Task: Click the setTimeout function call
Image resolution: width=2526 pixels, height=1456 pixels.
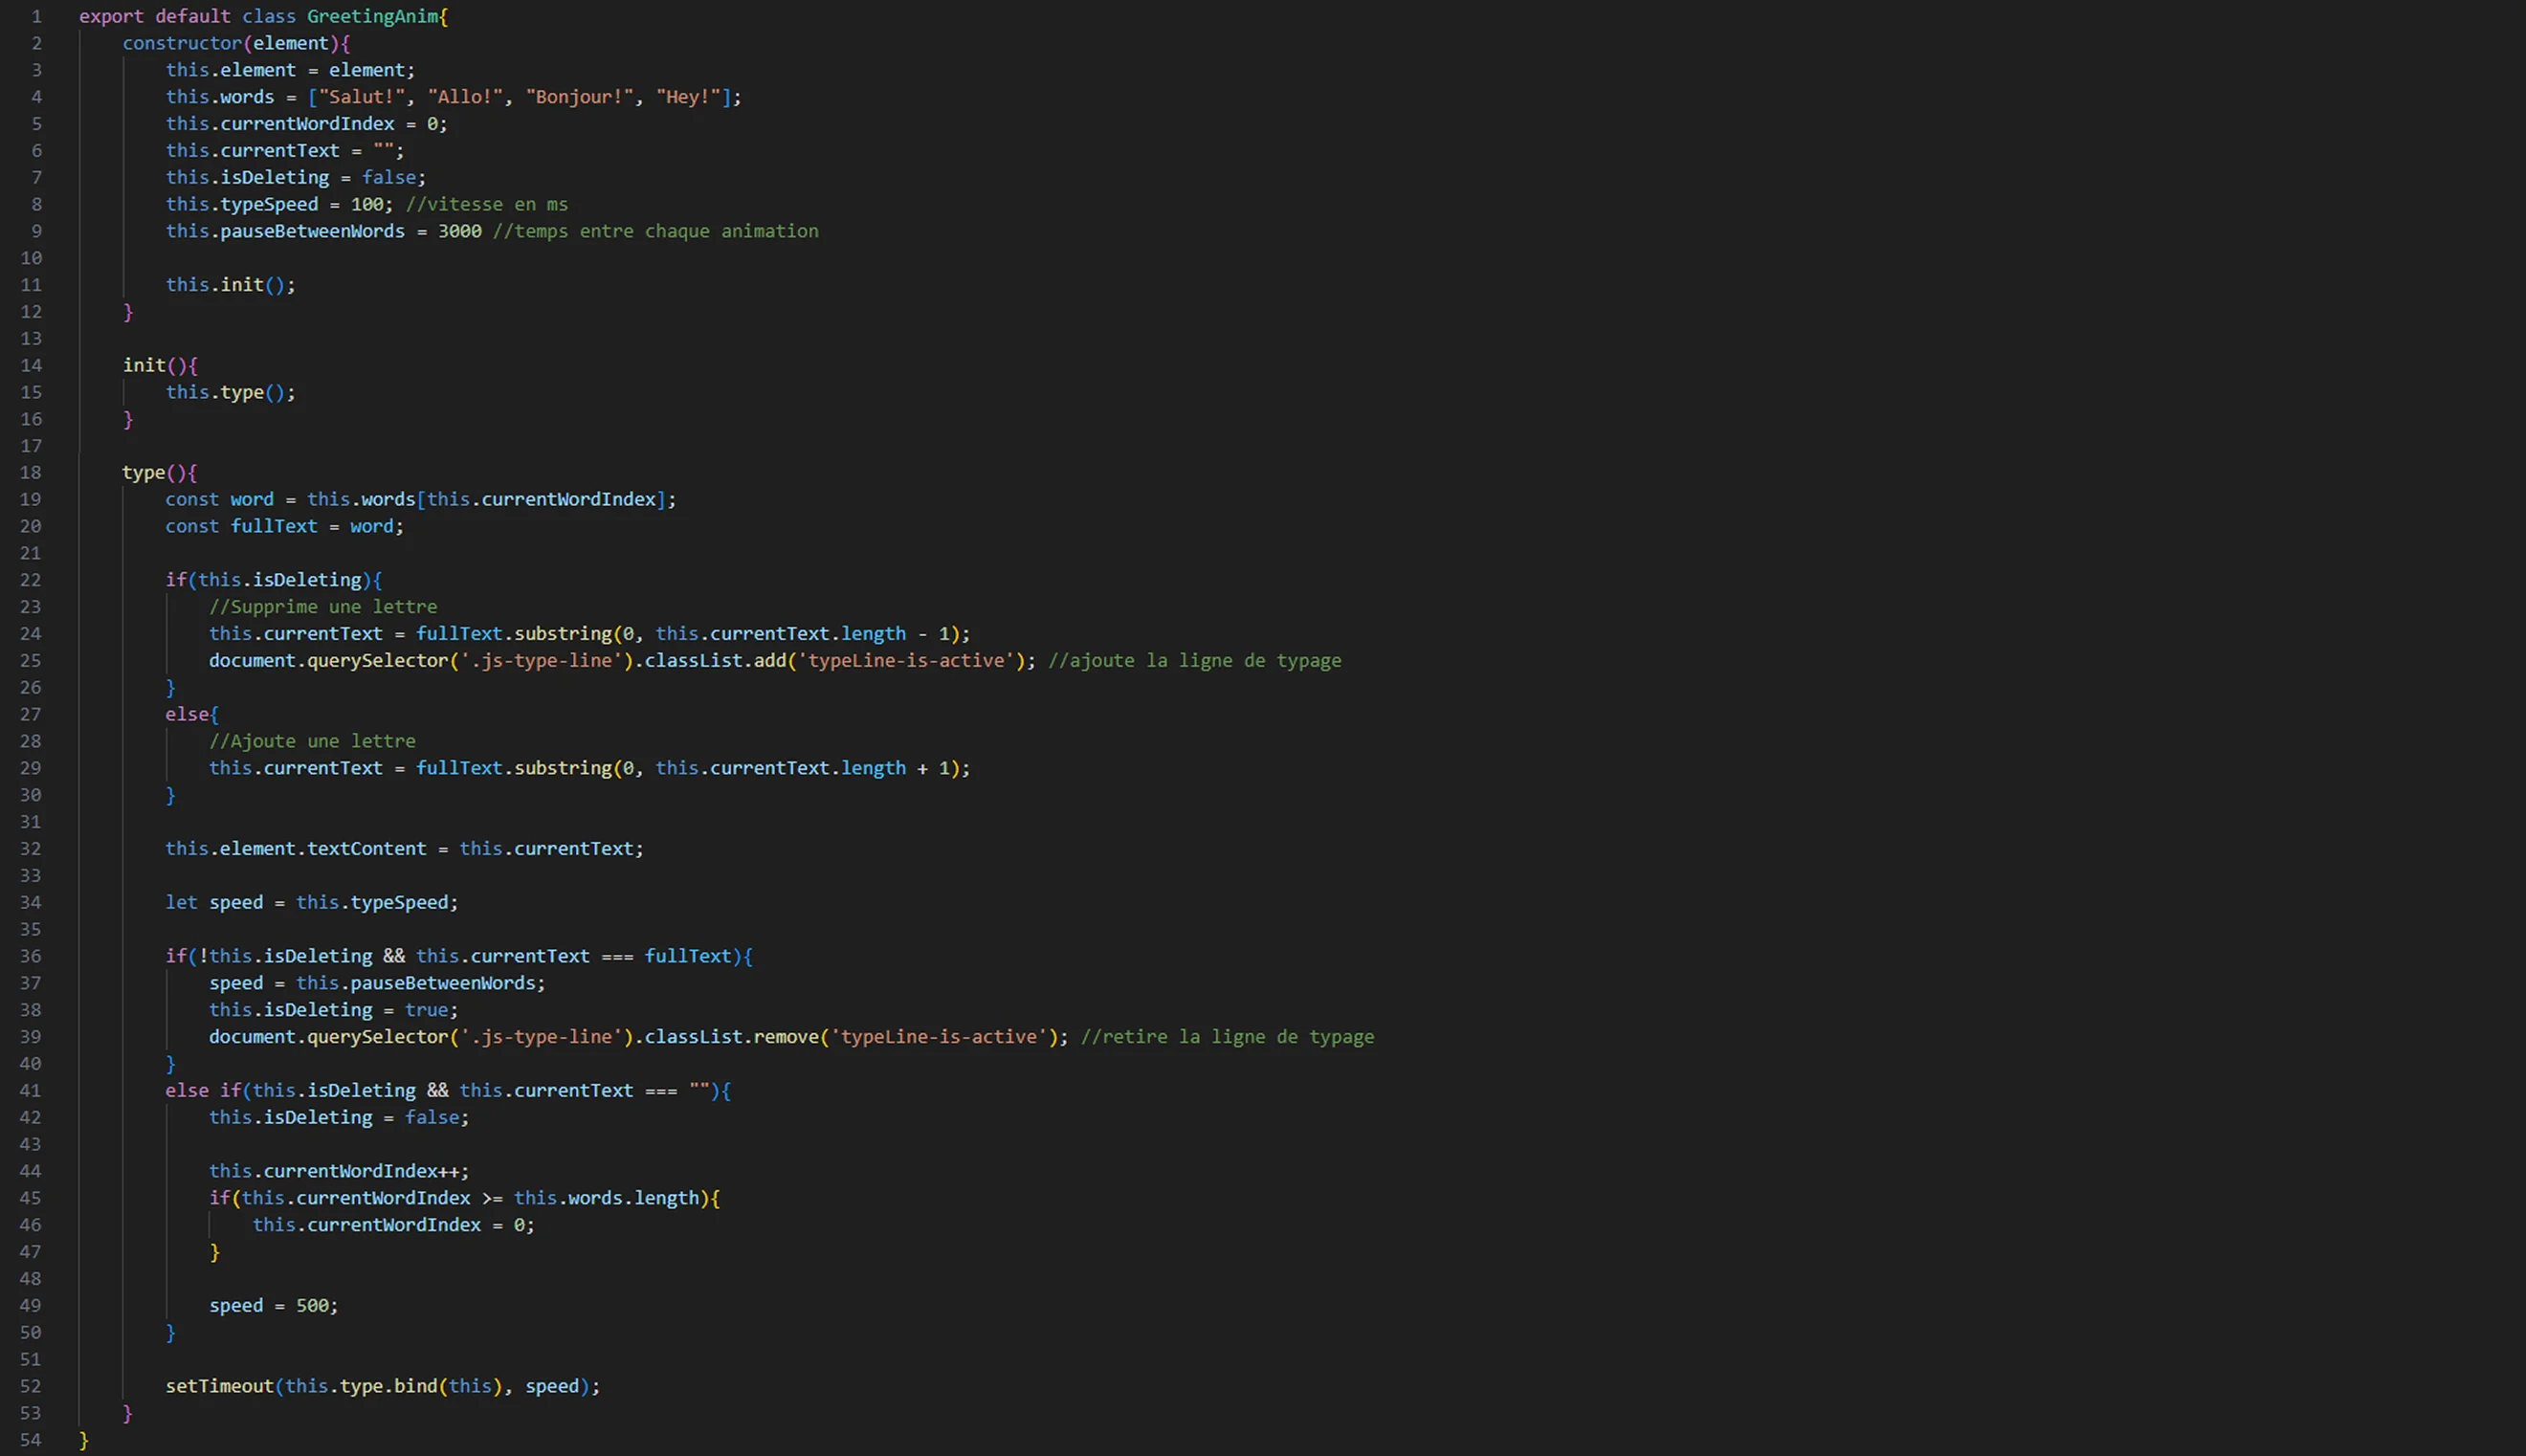Action: tap(219, 1386)
